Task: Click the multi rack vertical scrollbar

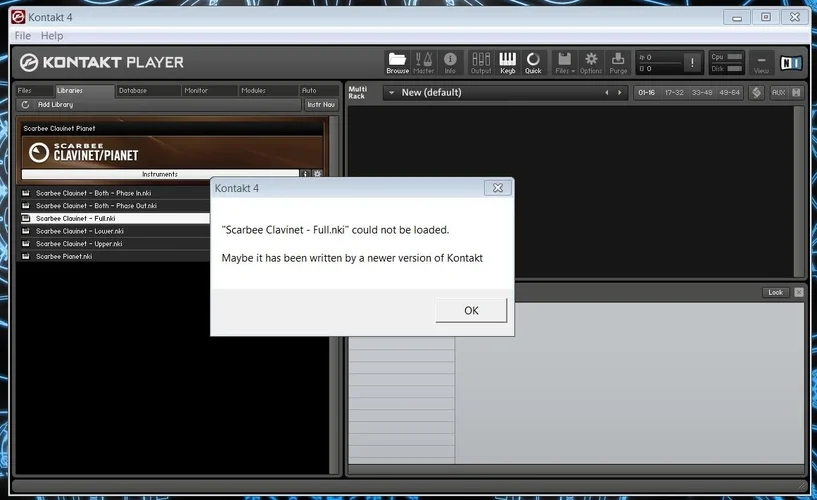Action: pyautogui.click(x=799, y=191)
